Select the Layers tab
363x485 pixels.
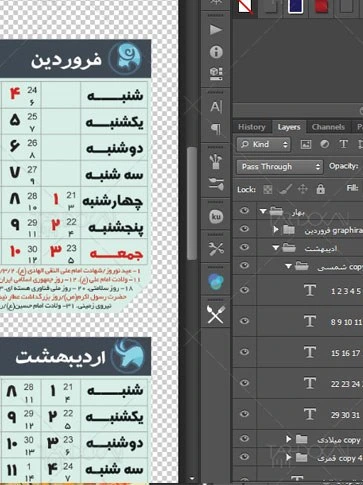(289, 127)
